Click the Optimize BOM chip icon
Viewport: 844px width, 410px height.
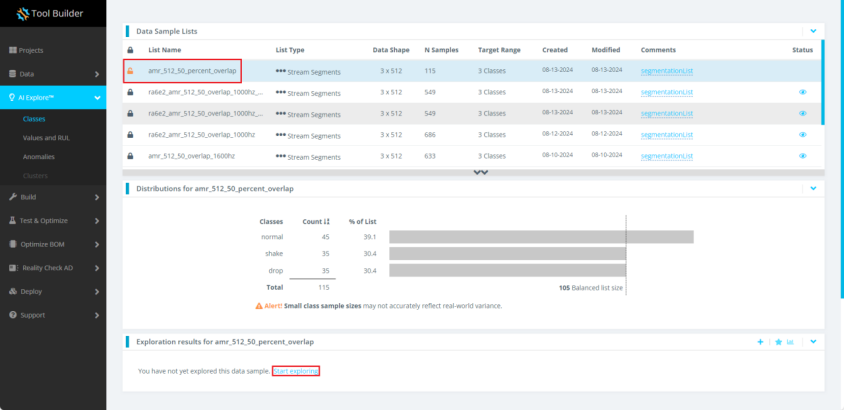13,244
